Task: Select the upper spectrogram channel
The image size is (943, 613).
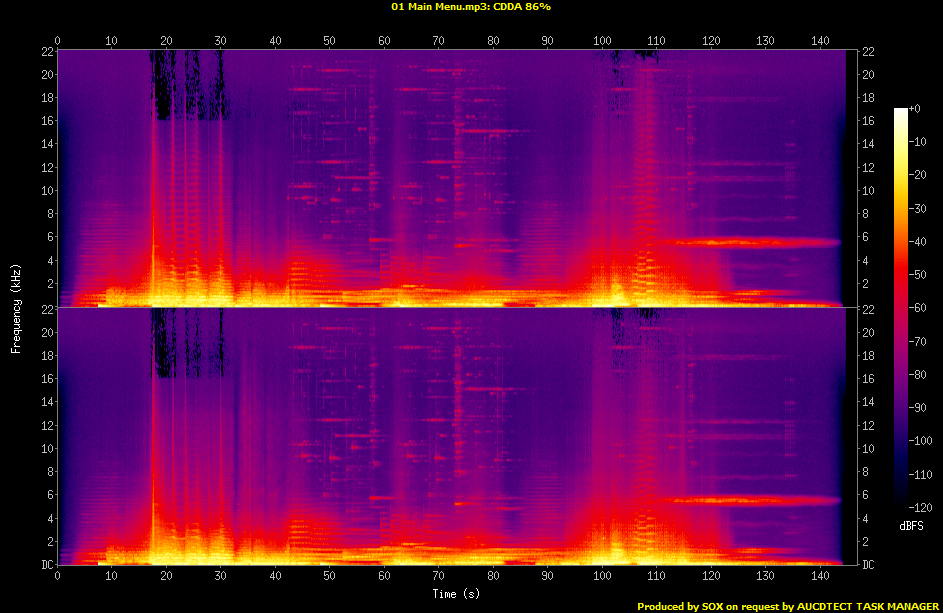Action: pyautogui.click(x=450, y=175)
